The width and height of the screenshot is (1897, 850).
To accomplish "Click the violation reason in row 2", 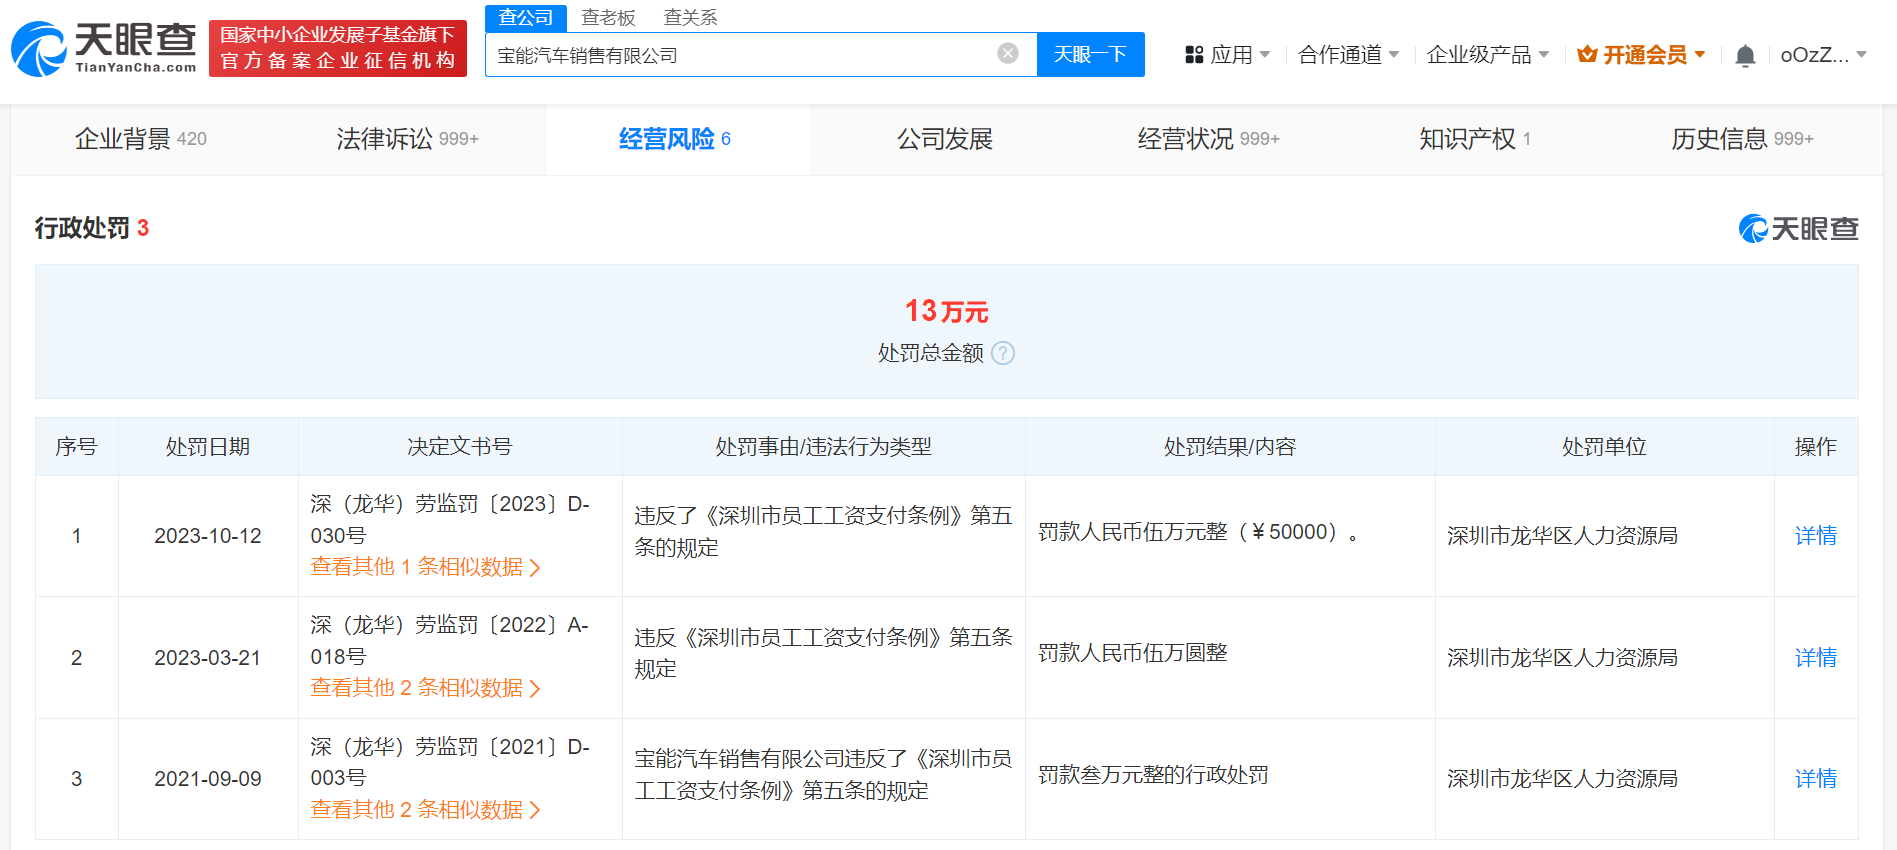I will (824, 653).
